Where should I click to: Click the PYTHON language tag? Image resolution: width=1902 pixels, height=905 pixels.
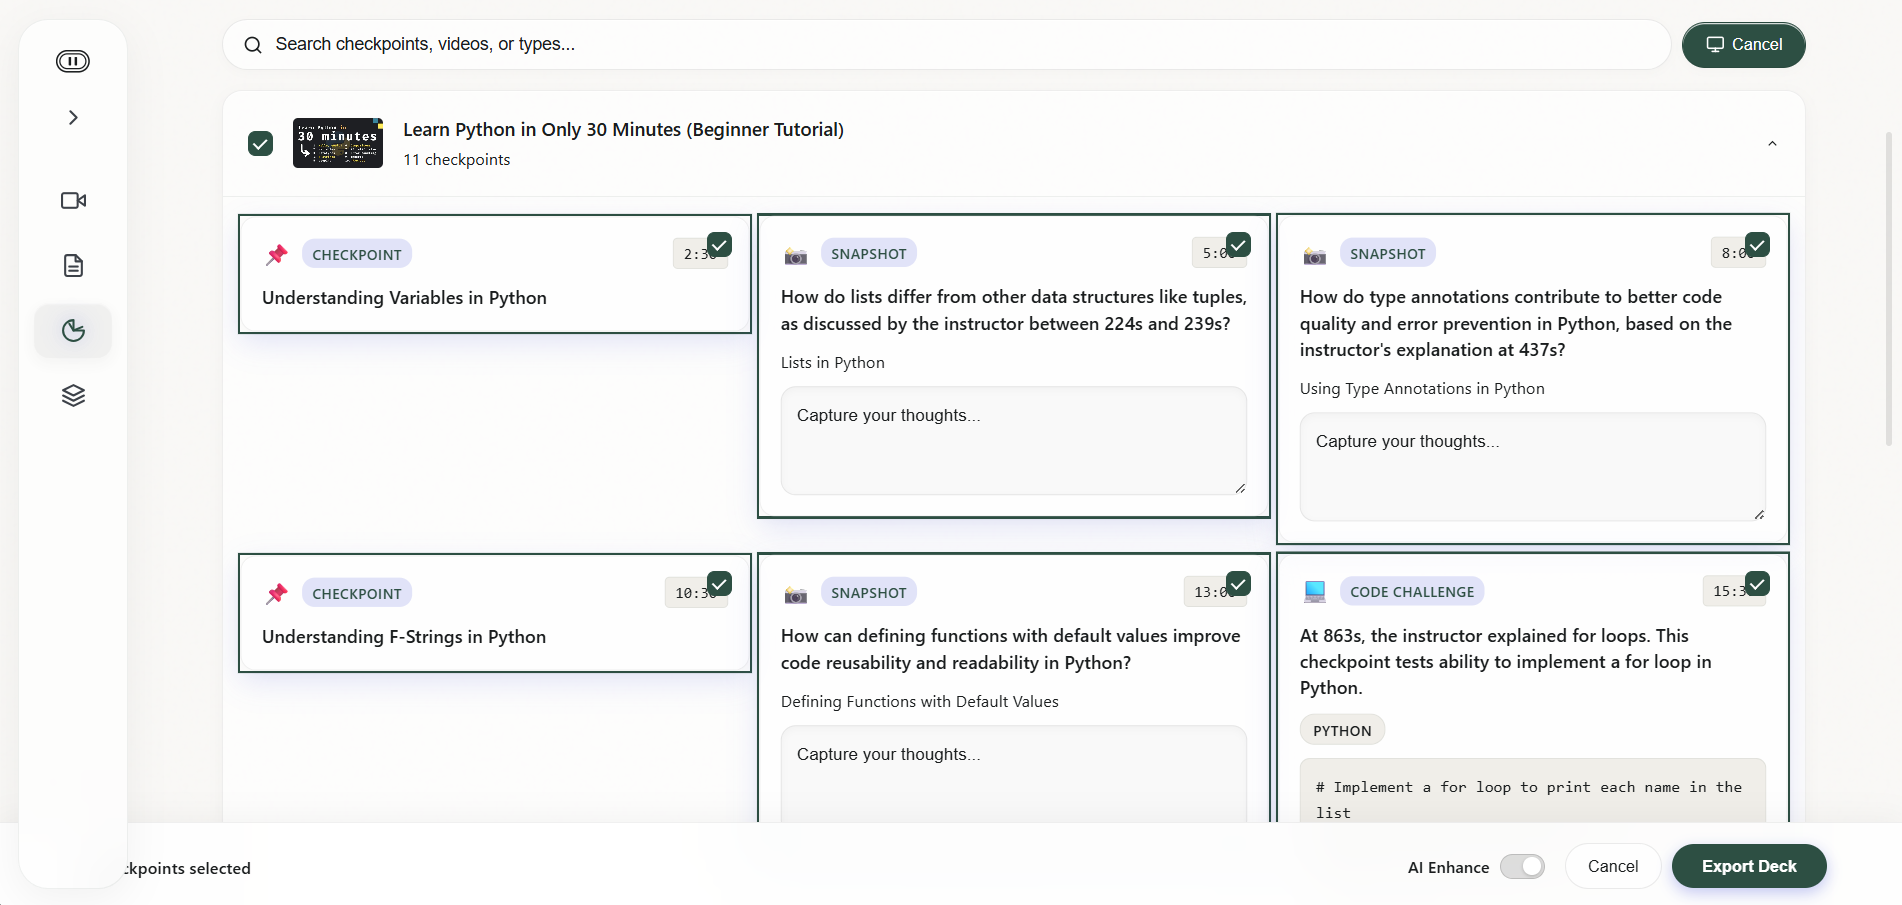point(1341,731)
